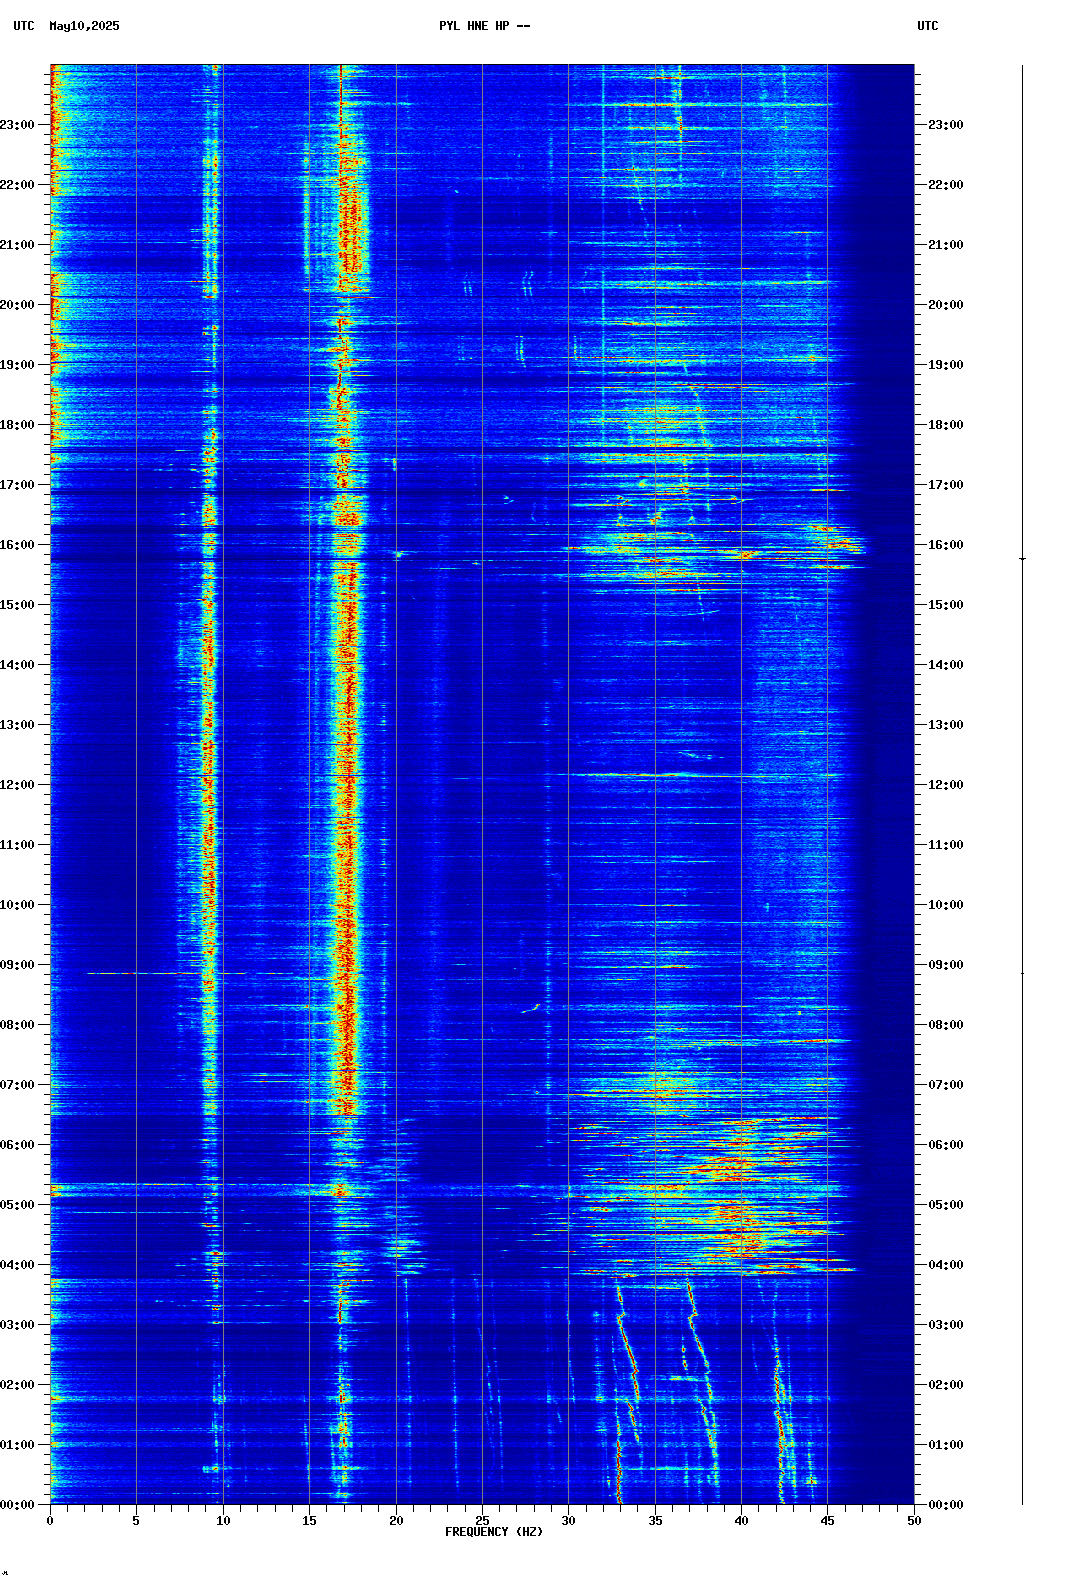Click the '50' frequency axis label

click(x=914, y=1521)
